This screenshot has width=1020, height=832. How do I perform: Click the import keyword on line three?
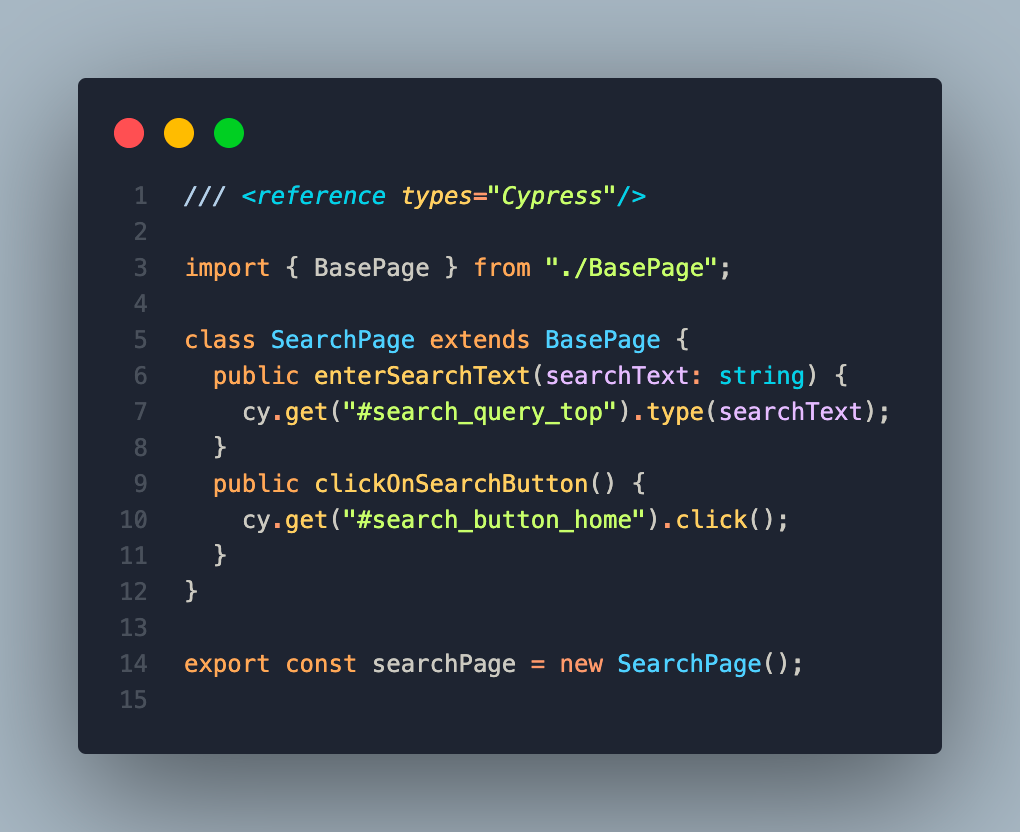(x=227, y=268)
